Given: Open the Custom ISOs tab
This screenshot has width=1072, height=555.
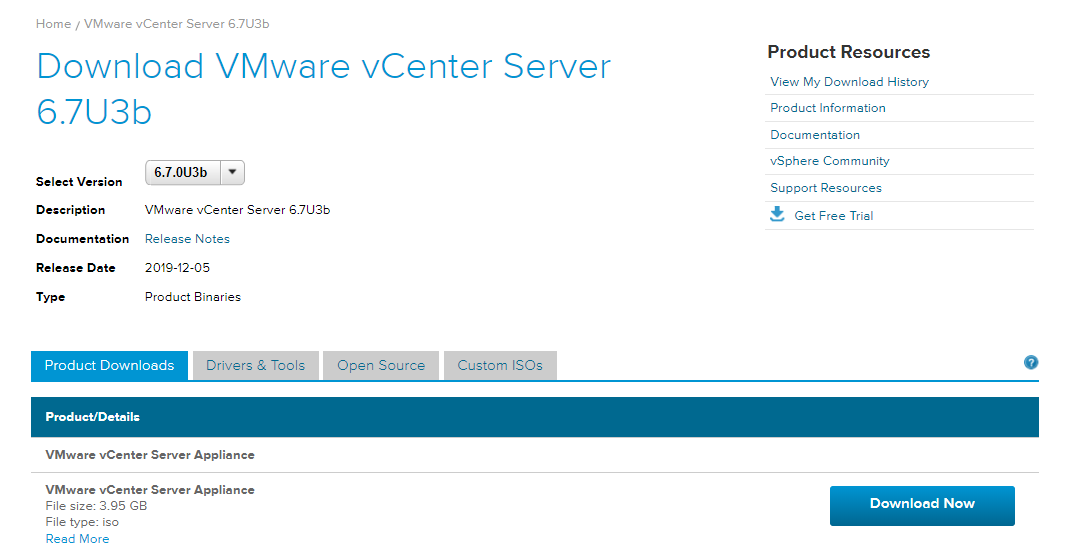Looking at the screenshot, I should coord(500,366).
